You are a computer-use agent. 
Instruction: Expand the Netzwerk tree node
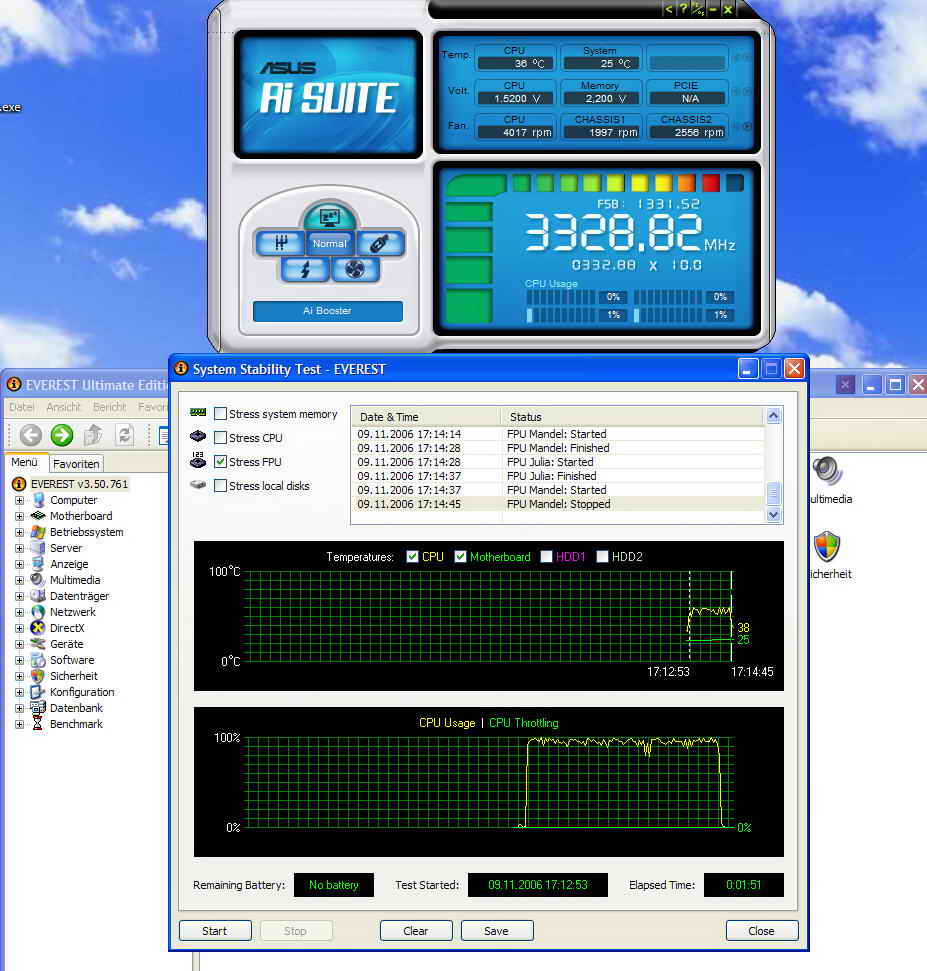(19, 612)
